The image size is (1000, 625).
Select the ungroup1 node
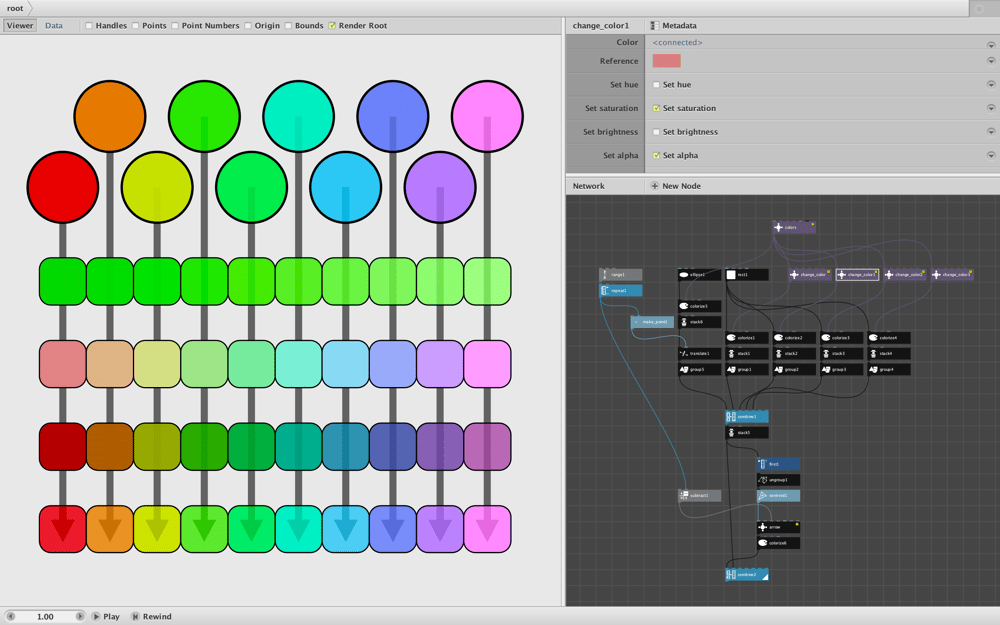coord(779,480)
